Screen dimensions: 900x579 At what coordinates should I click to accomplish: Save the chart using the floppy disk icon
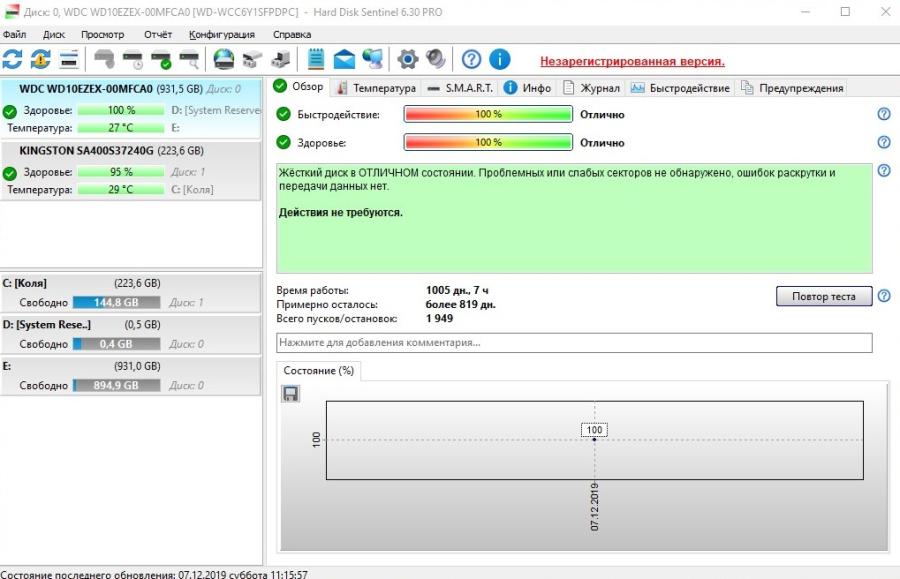[291, 394]
